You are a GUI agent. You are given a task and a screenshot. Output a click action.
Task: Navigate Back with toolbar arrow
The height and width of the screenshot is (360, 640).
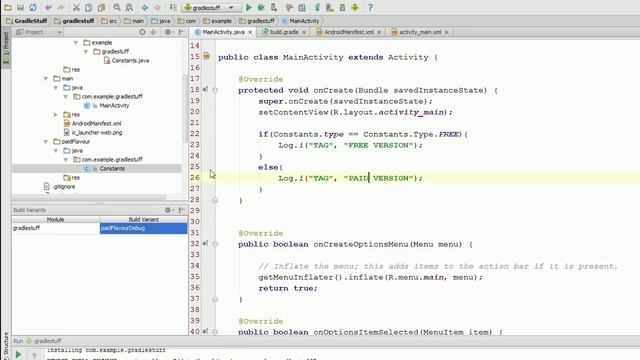click(x=144, y=7)
